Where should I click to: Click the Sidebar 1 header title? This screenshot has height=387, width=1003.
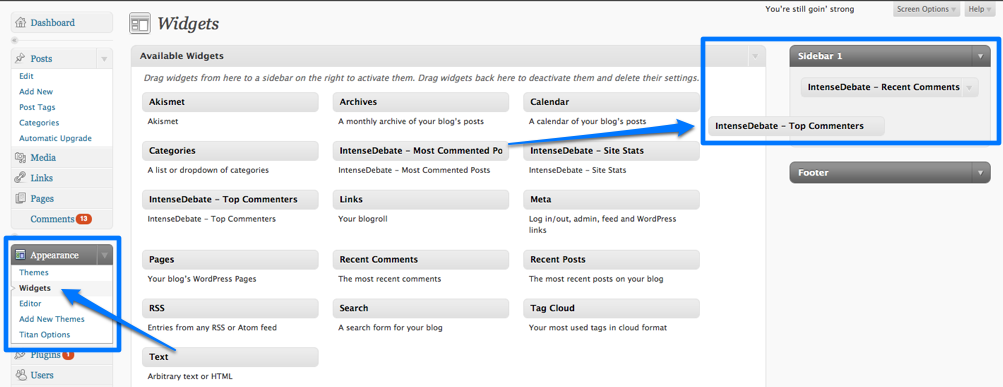(x=820, y=56)
